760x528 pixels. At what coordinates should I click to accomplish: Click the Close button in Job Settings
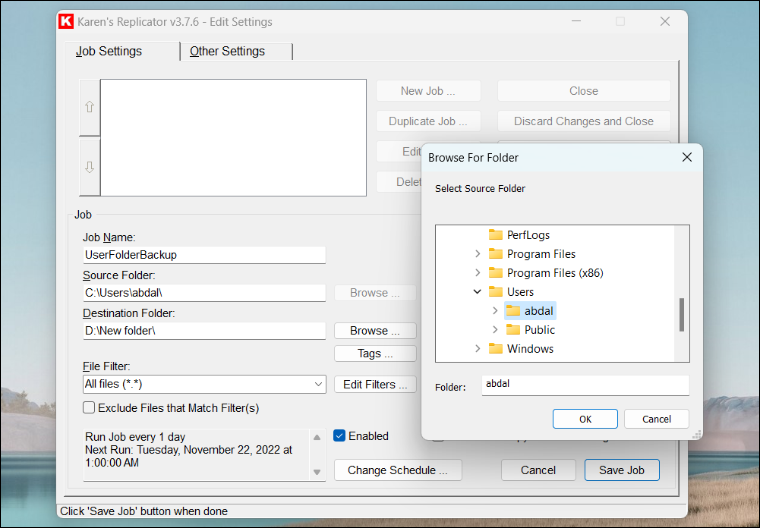pos(584,91)
